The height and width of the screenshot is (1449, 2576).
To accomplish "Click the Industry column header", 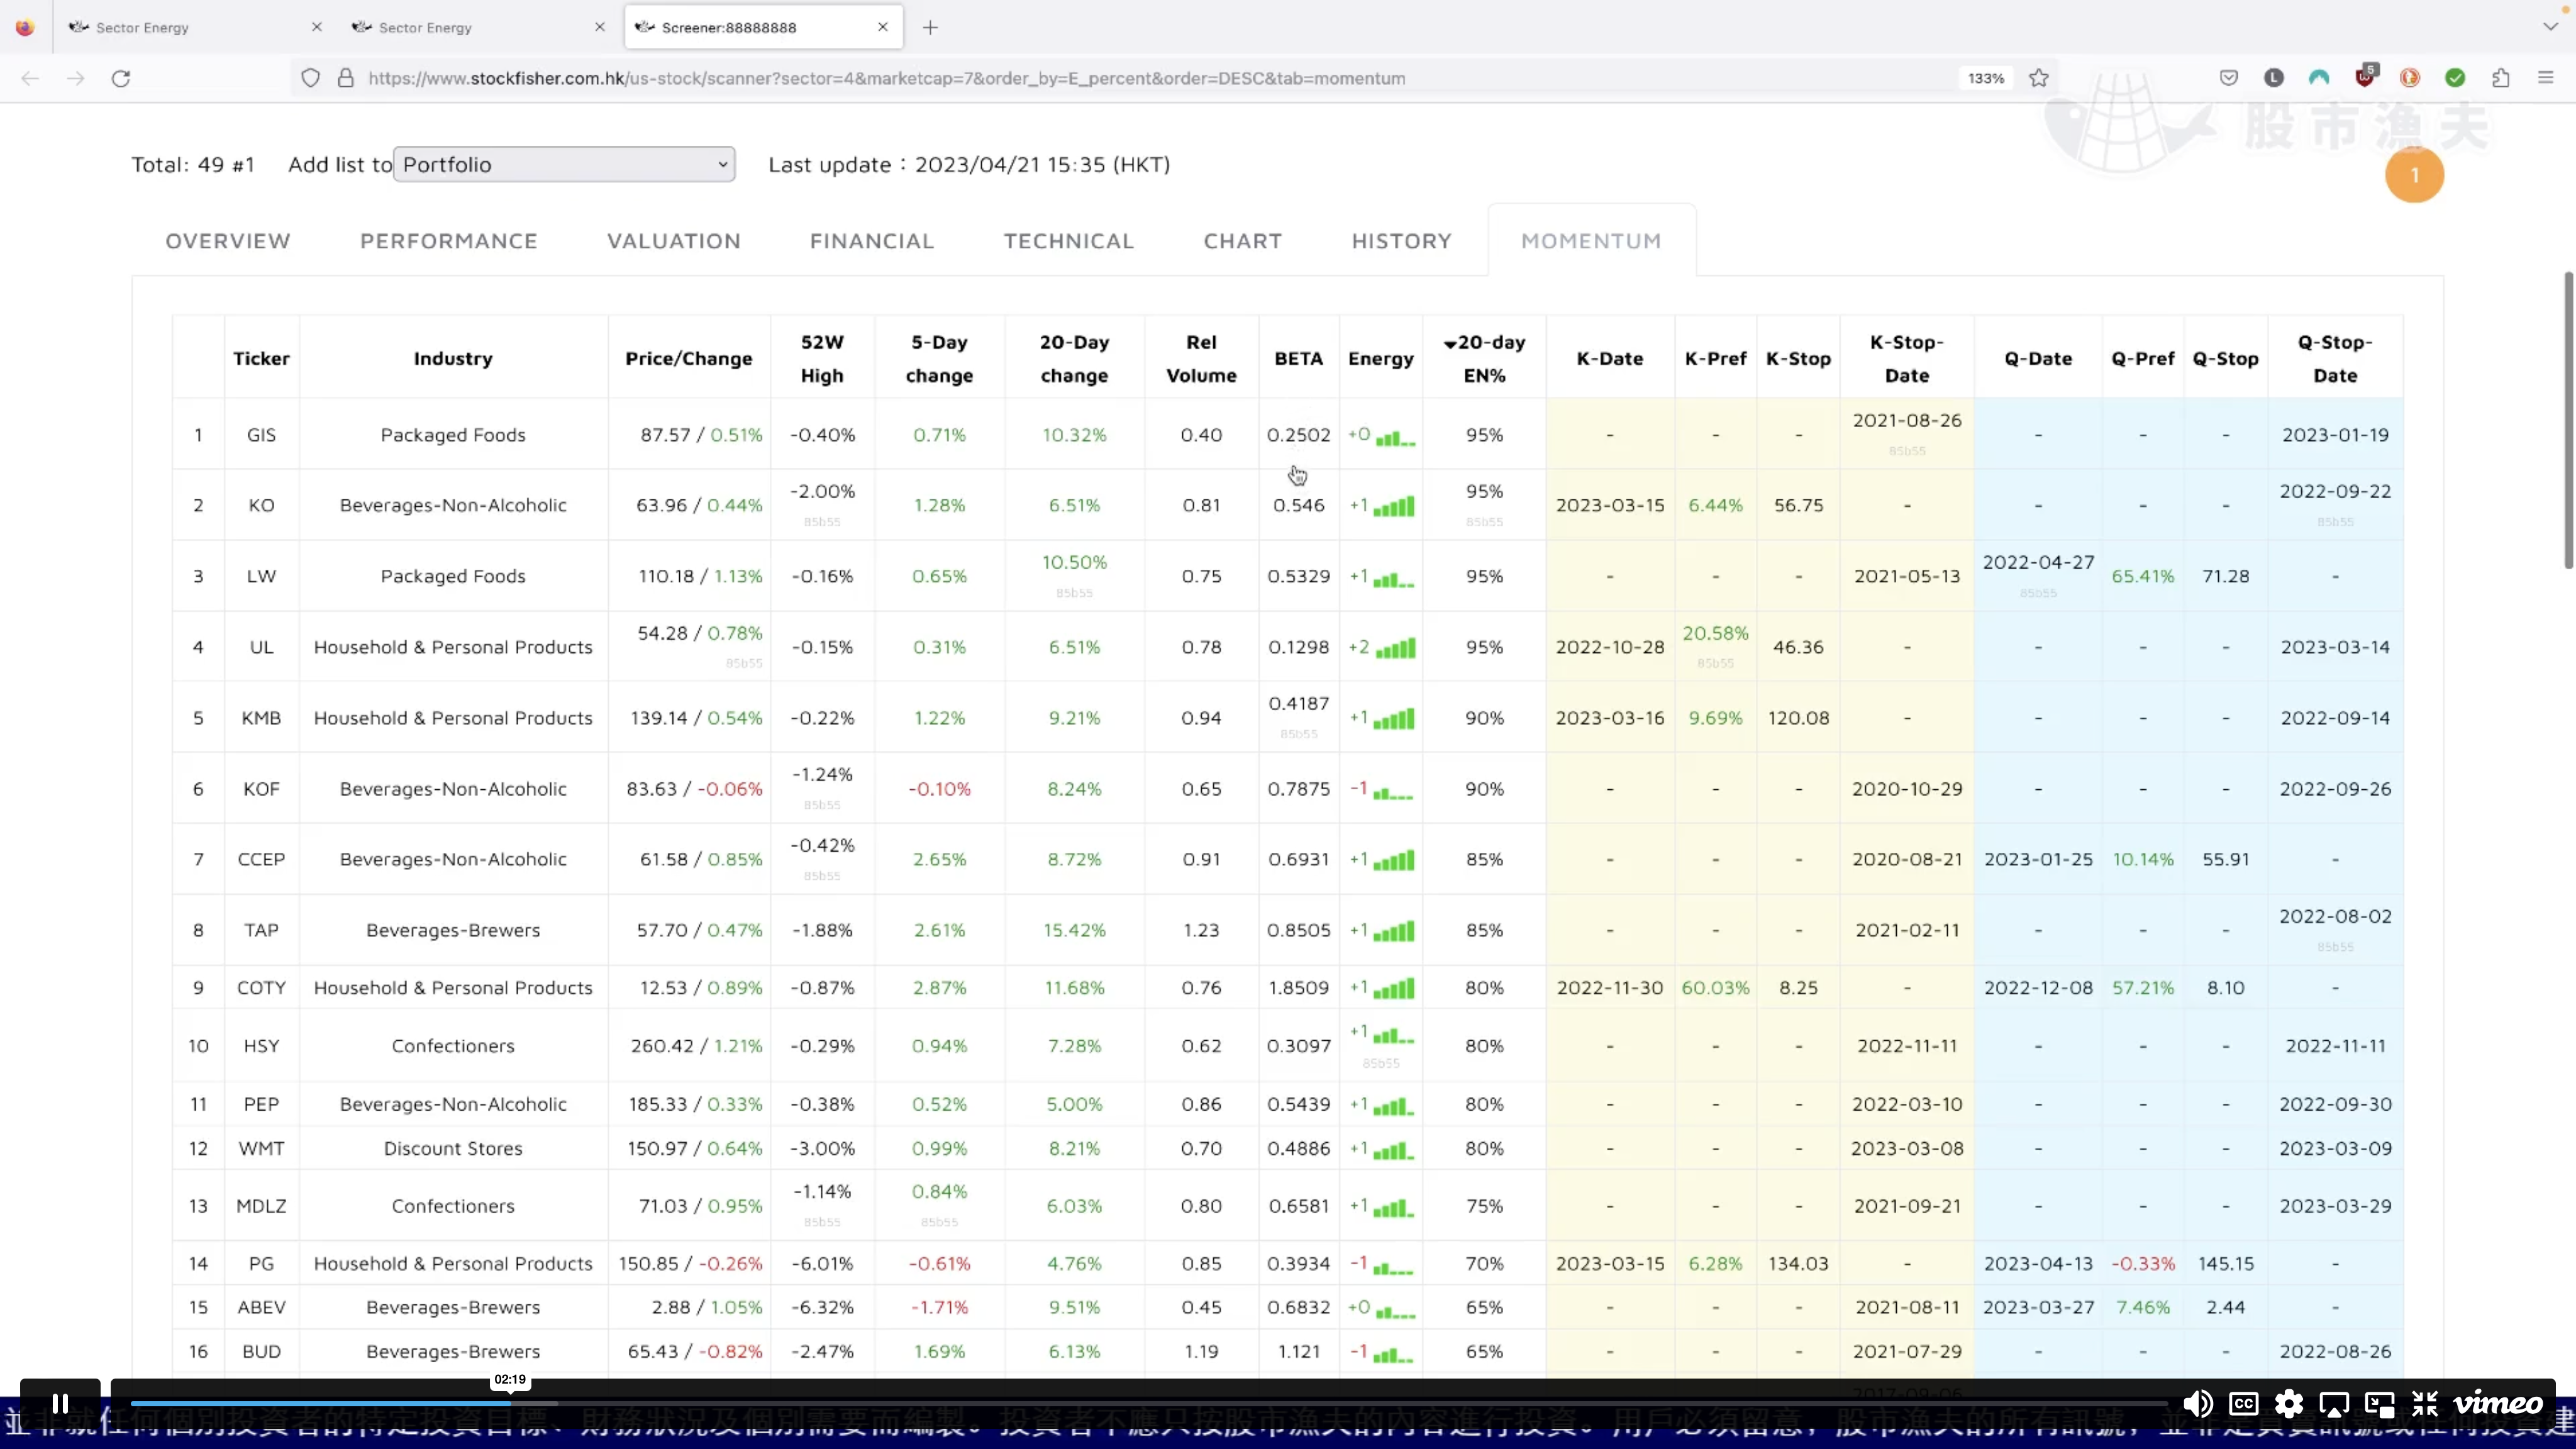I will [x=453, y=358].
